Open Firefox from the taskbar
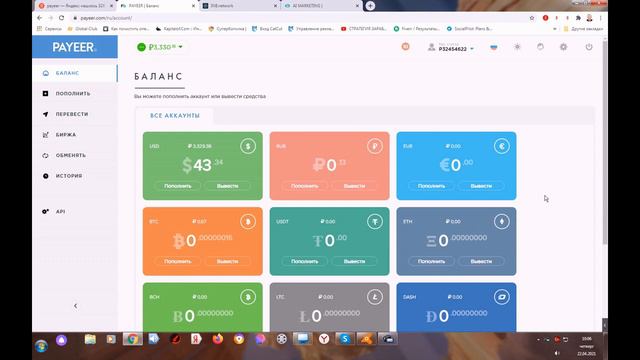The width and height of the screenshot is (640, 360). point(218,339)
